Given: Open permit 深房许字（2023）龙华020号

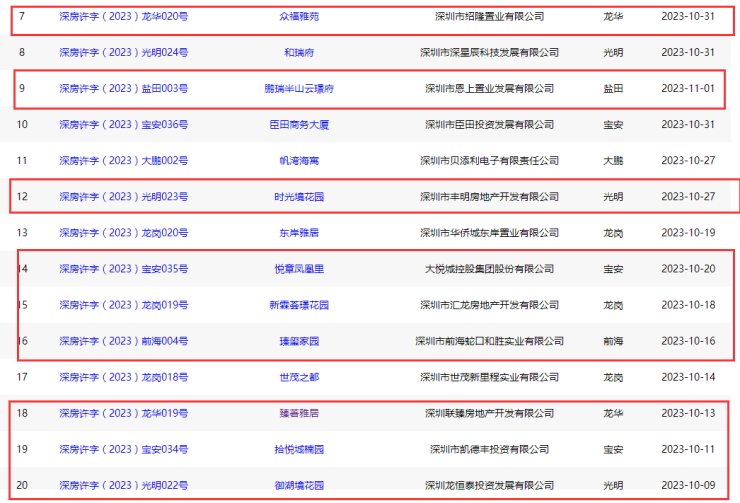Looking at the screenshot, I should click(x=124, y=17).
